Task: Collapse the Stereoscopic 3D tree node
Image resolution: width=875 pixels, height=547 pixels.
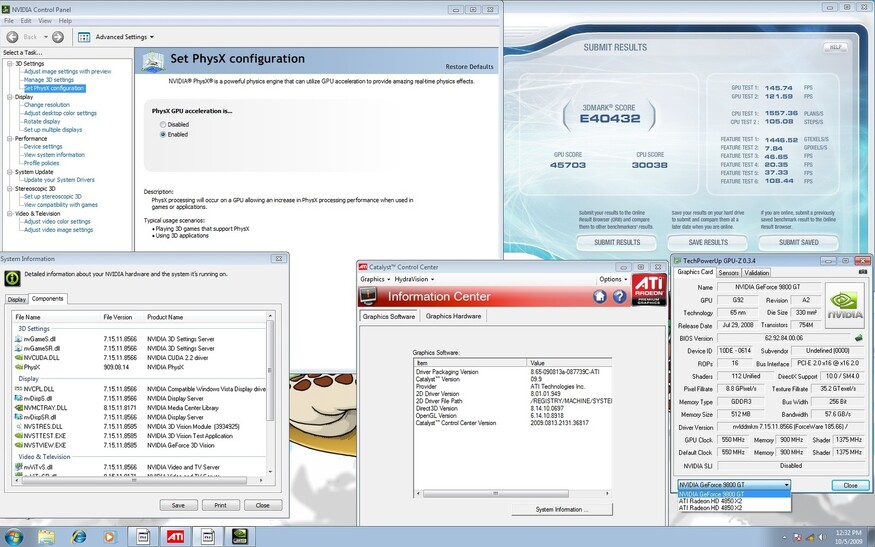Action: pos(10,189)
